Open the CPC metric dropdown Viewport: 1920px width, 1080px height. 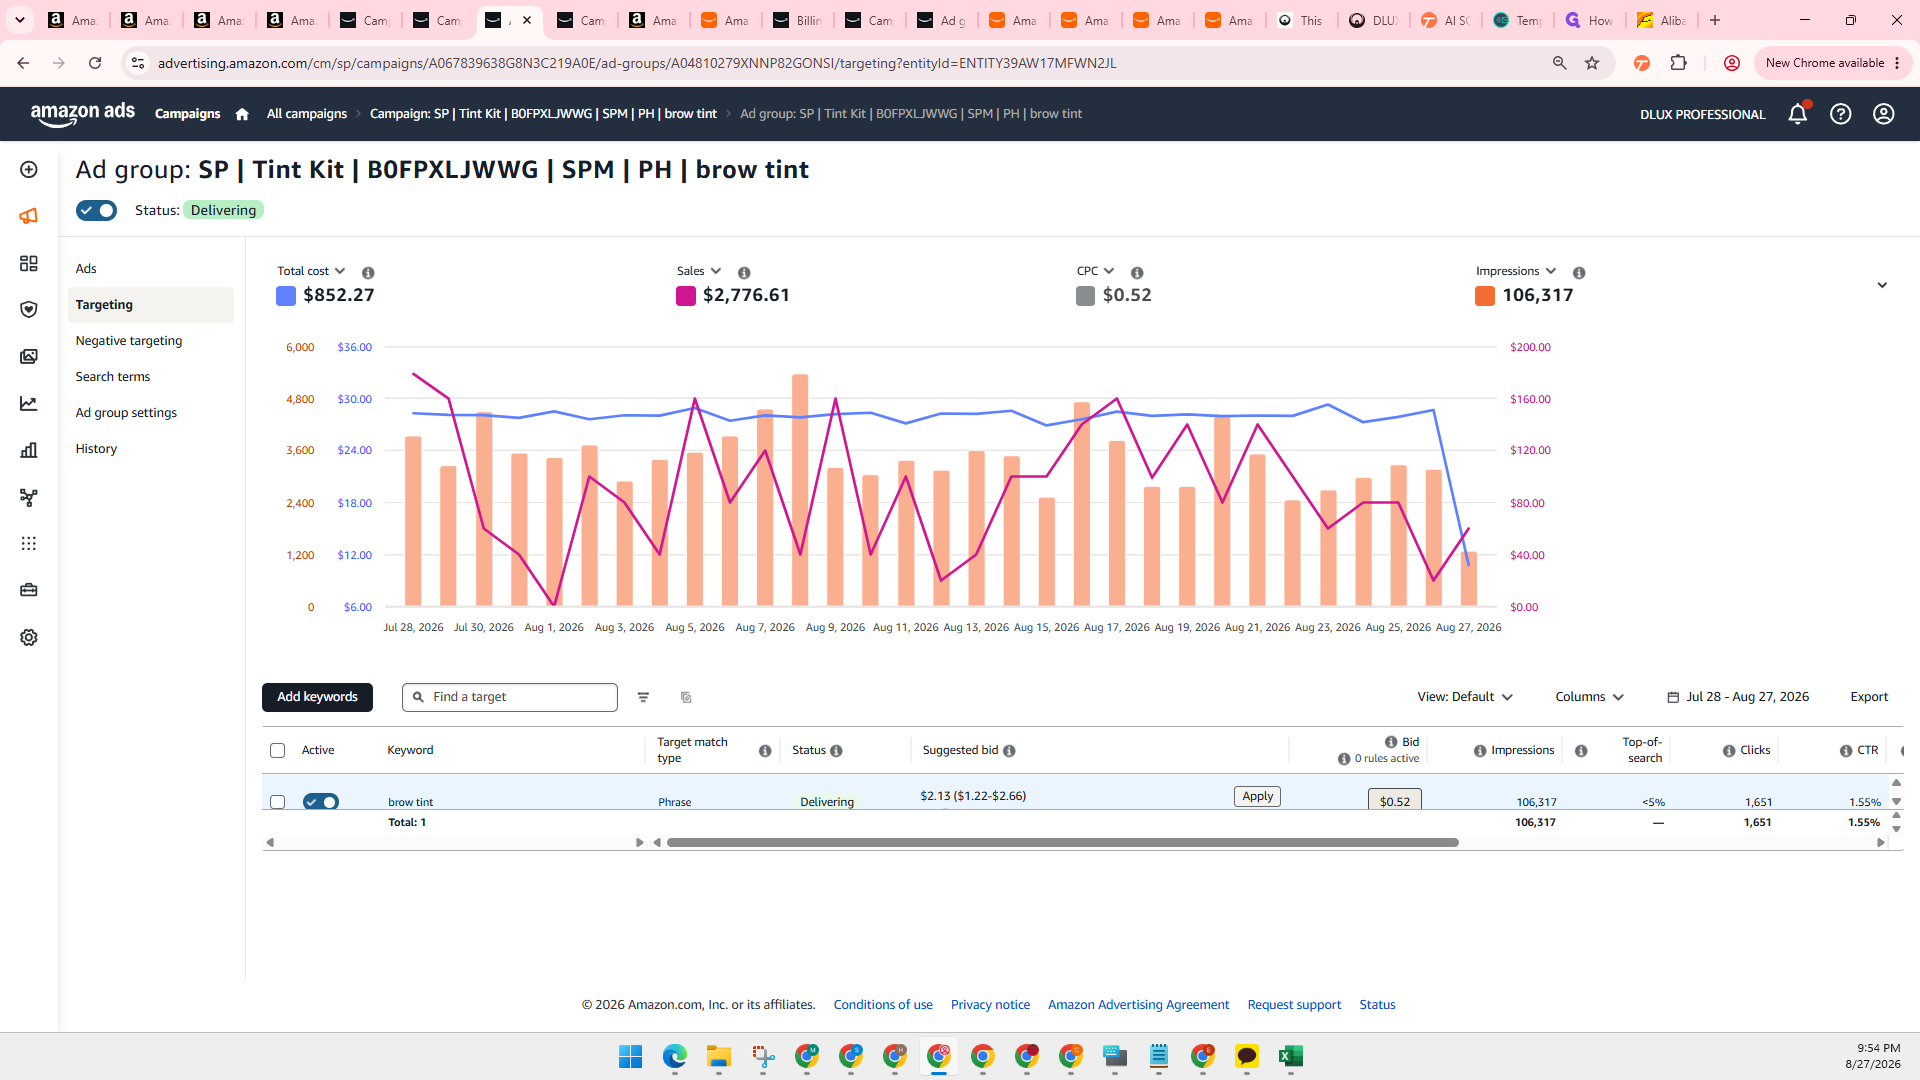coord(1095,271)
